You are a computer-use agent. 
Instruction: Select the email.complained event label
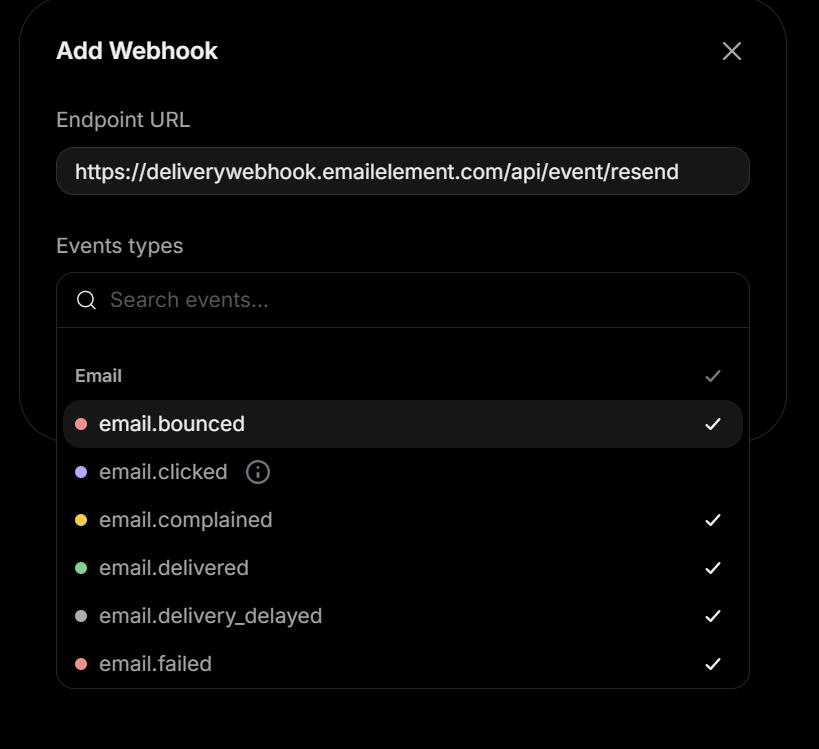(185, 520)
